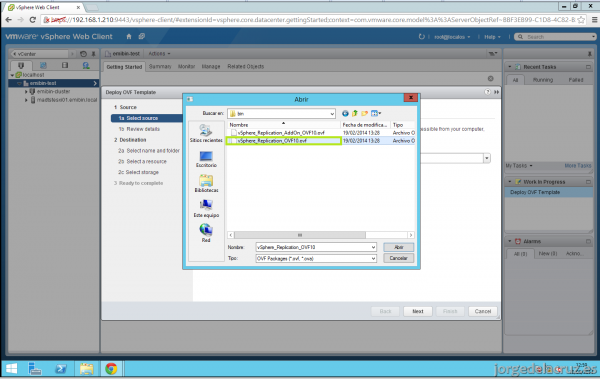The width and height of the screenshot is (600, 379).
Task: Open Buscar en folder dropdown
Action: (332, 114)
